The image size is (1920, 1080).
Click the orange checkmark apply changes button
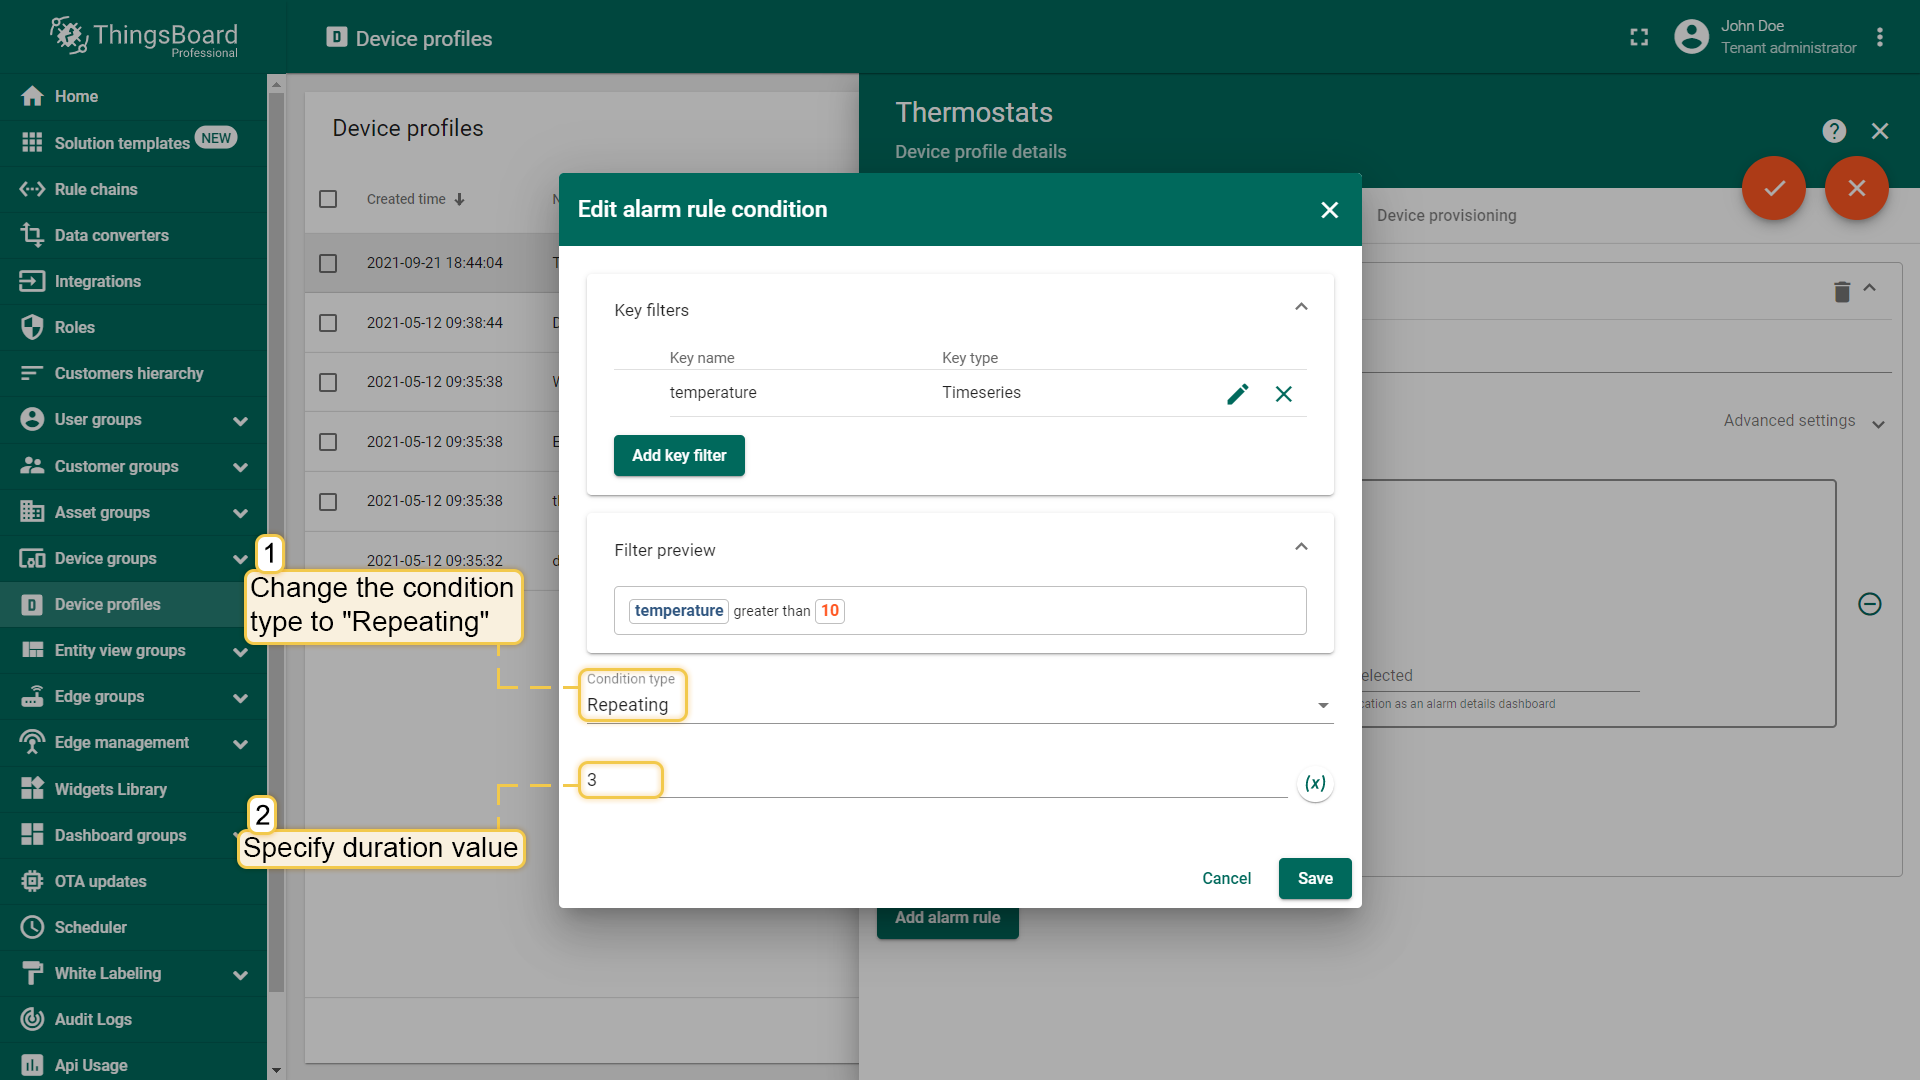[x=1774, y=188]
